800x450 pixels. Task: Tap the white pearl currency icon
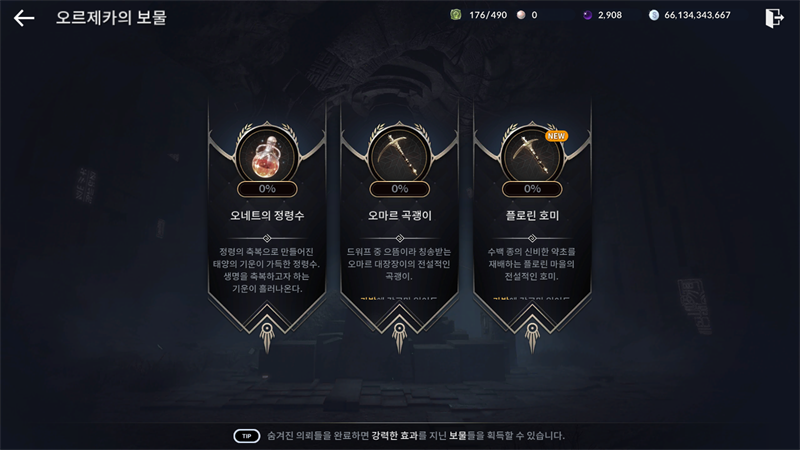(521, 15)
